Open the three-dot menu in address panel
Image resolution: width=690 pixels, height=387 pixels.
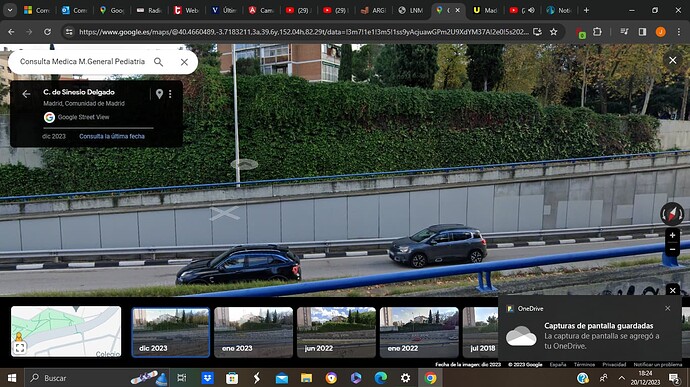tap(170, 94)
